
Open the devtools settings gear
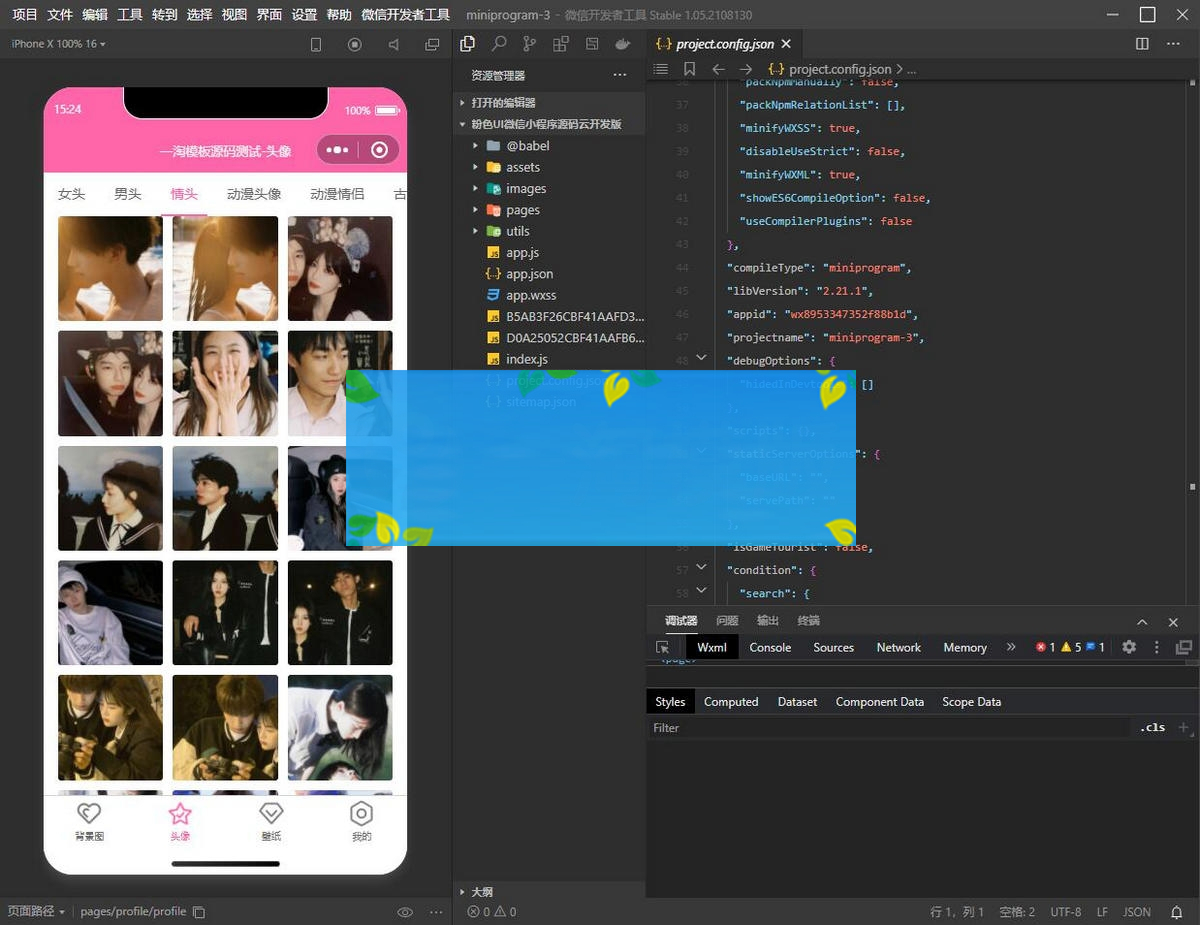(1129, 647)
